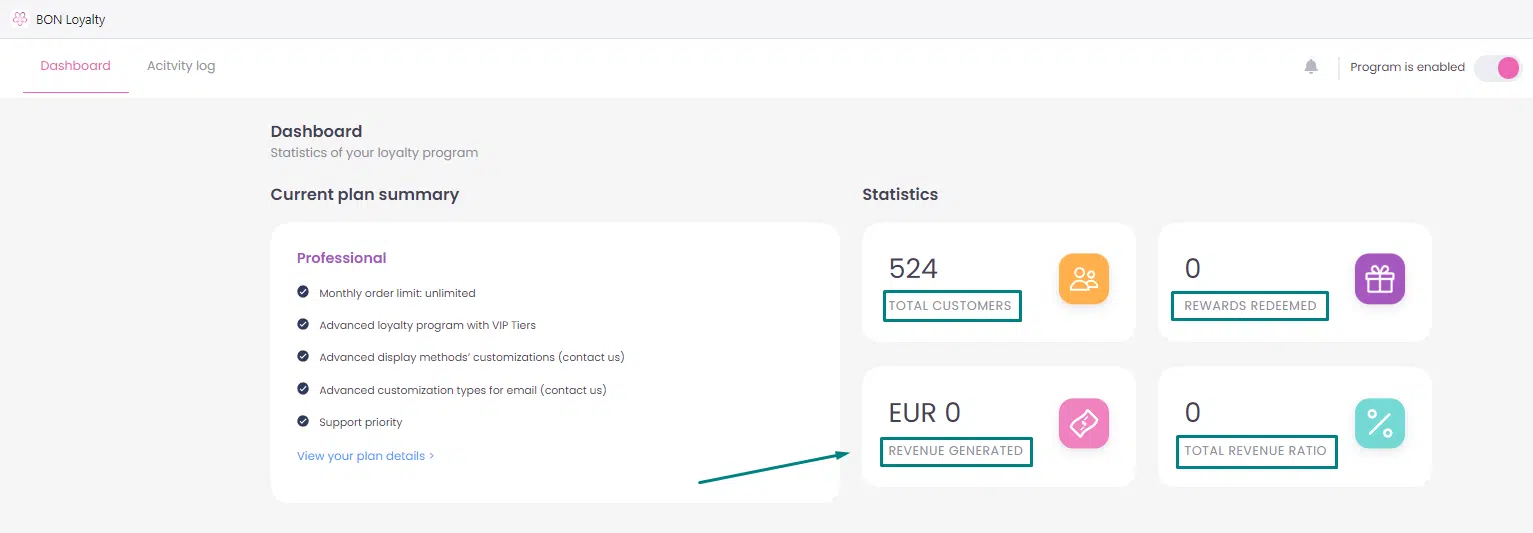The width and height of the screenshot is (1533, 533).
Task: Click the Rewards Redeemed label
Action: 1250,306
